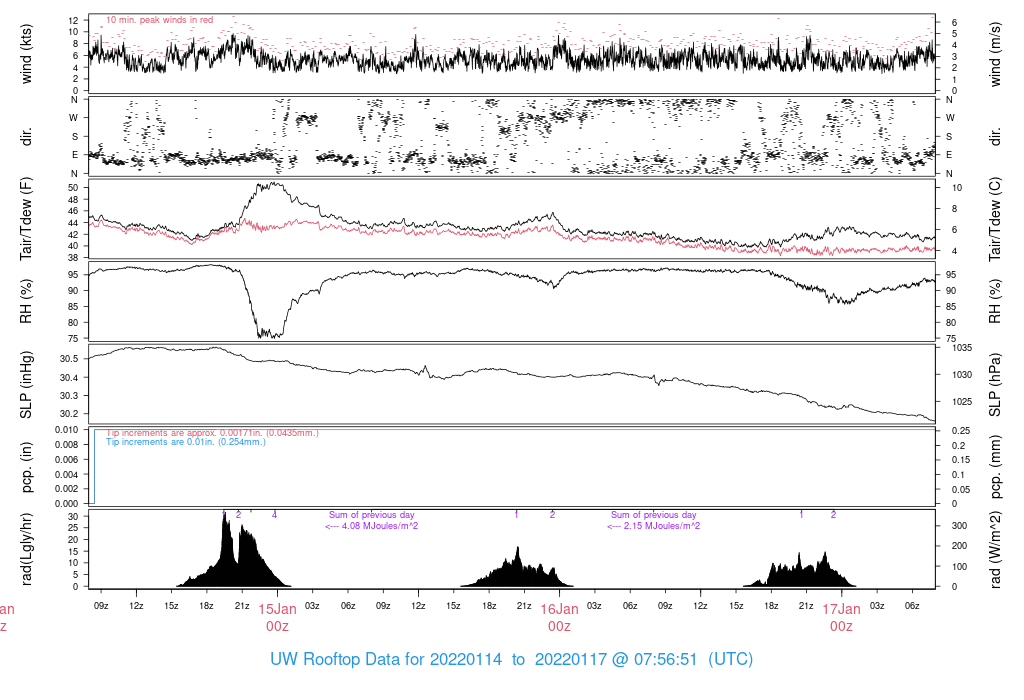Select the "rad (W/m^2)" axis label
The width and height of the screenshot is (1024, 700).
click(x=995, y=550)
